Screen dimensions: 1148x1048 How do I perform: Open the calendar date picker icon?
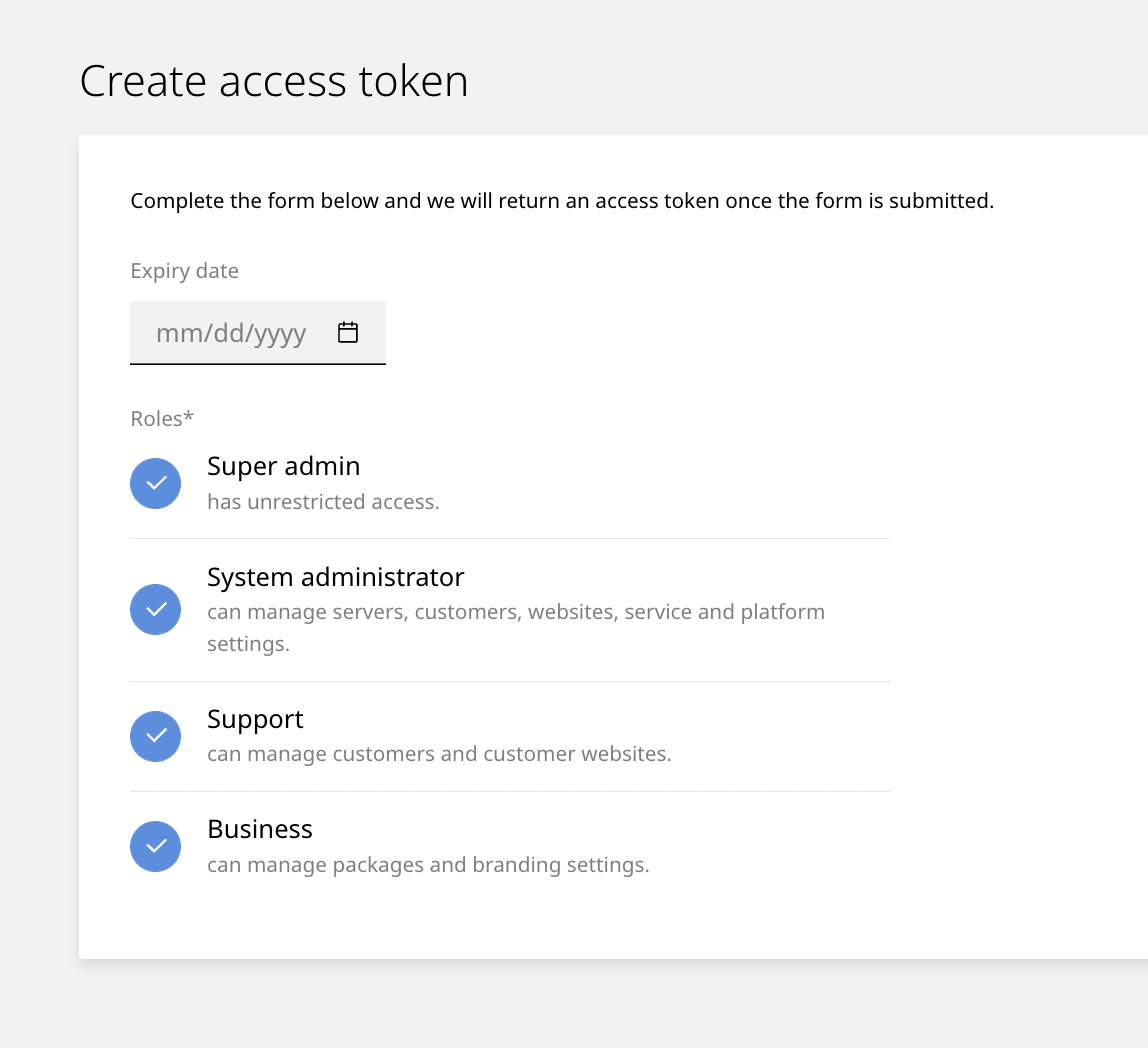click(348, 333)
